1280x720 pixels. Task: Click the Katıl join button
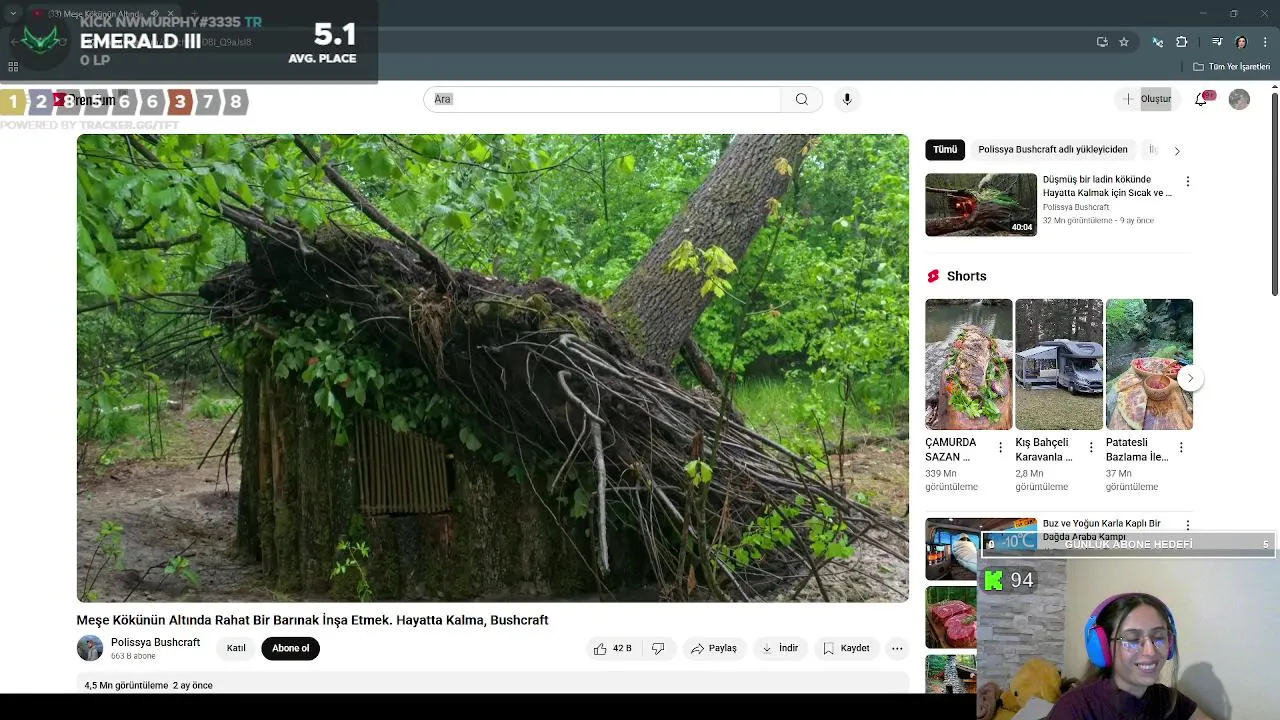[236, 648]
